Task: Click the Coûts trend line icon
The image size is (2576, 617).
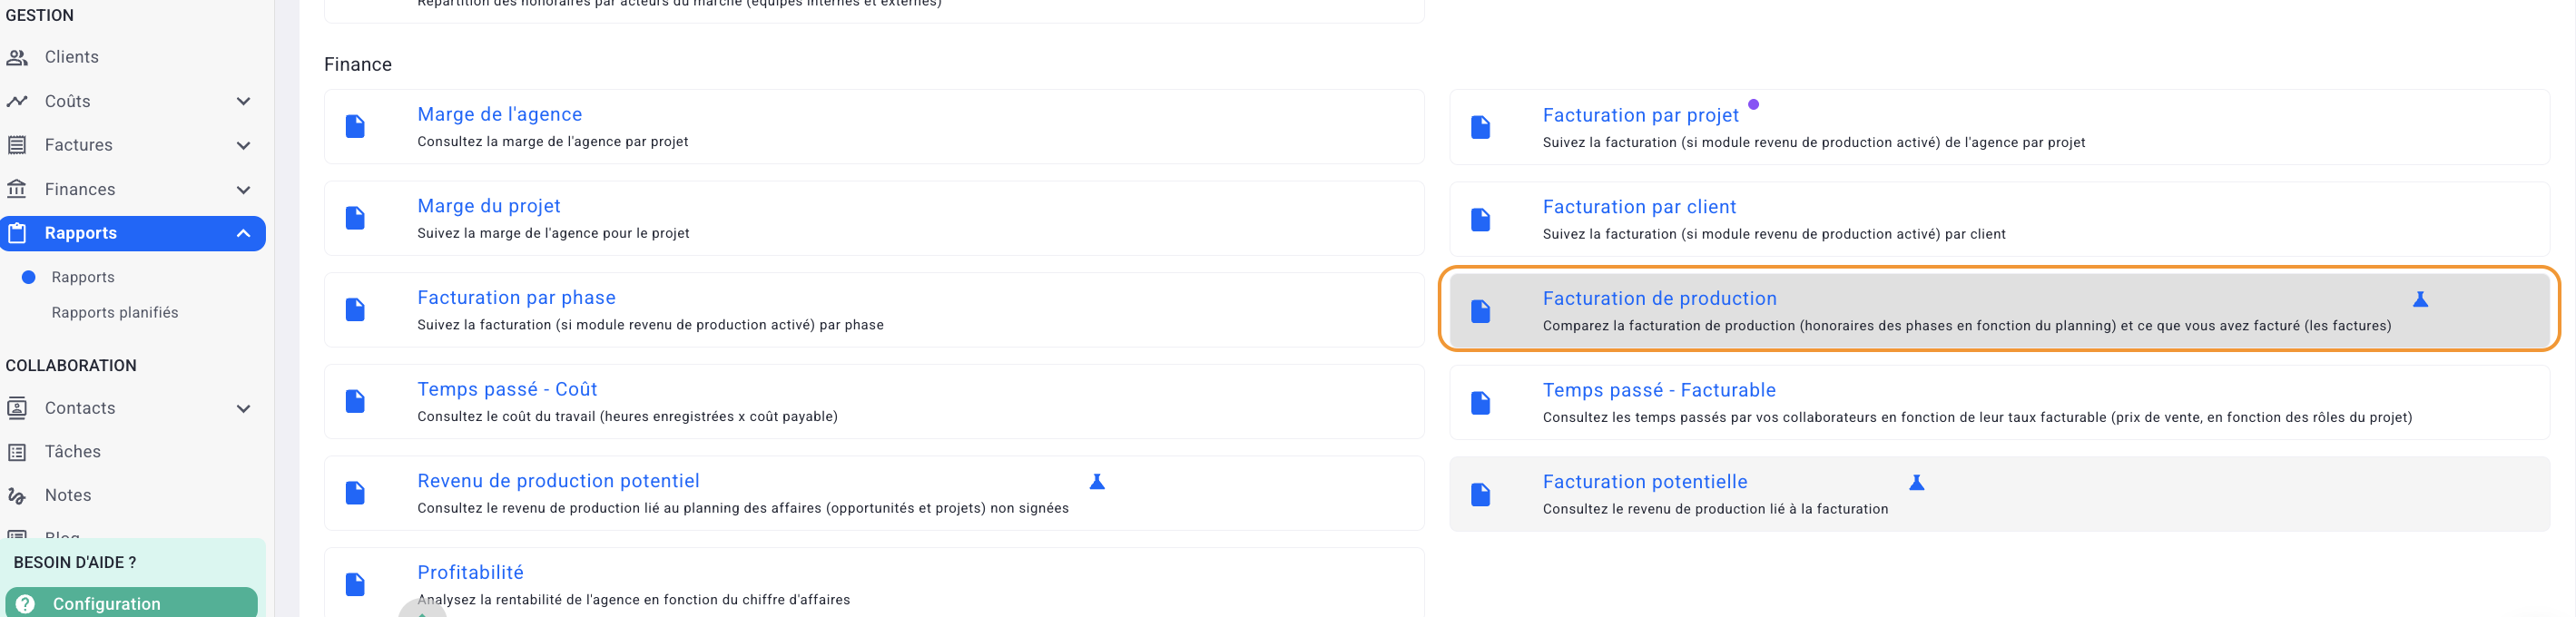Action: (x=17, y=101)
